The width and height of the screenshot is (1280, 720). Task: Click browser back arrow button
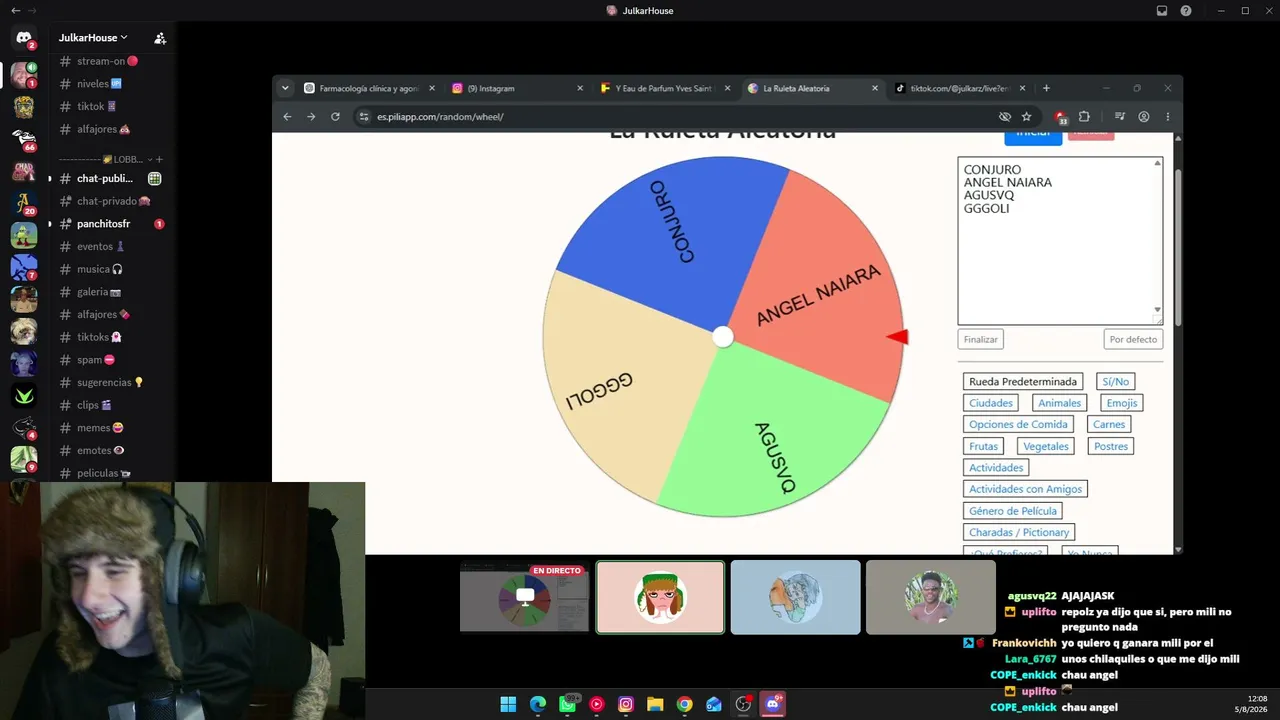click(287, 117)
